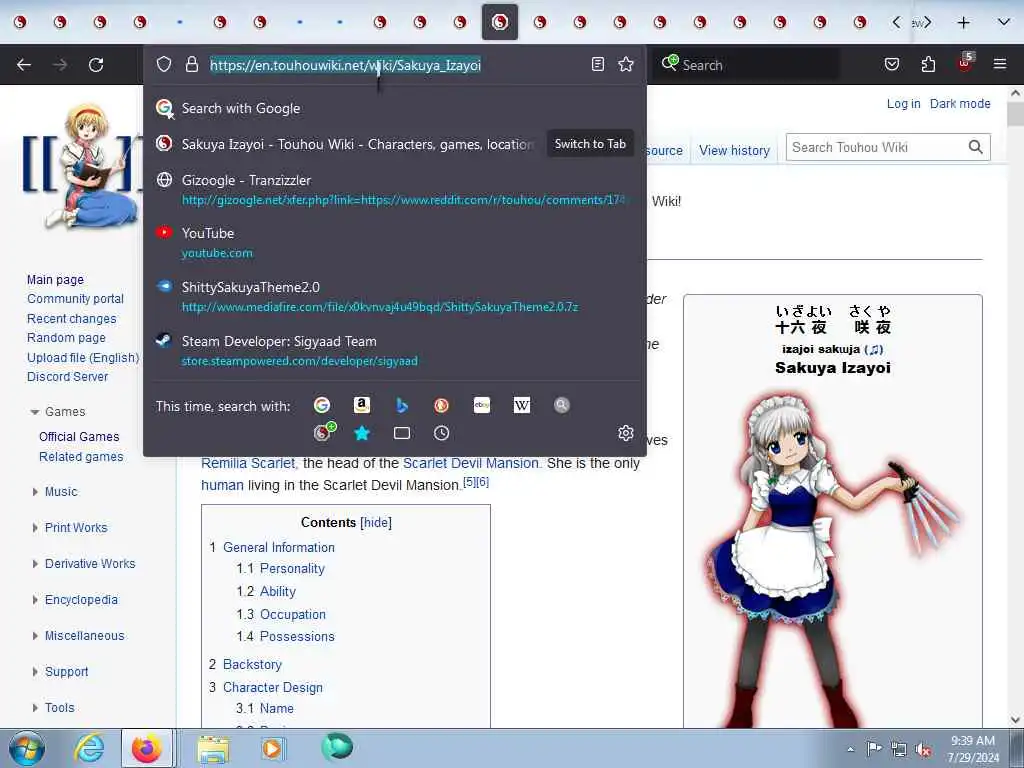Viewport: 1024px width, 768px height.
Task: Select the YouTube suggestion
Action: point(394,242)
